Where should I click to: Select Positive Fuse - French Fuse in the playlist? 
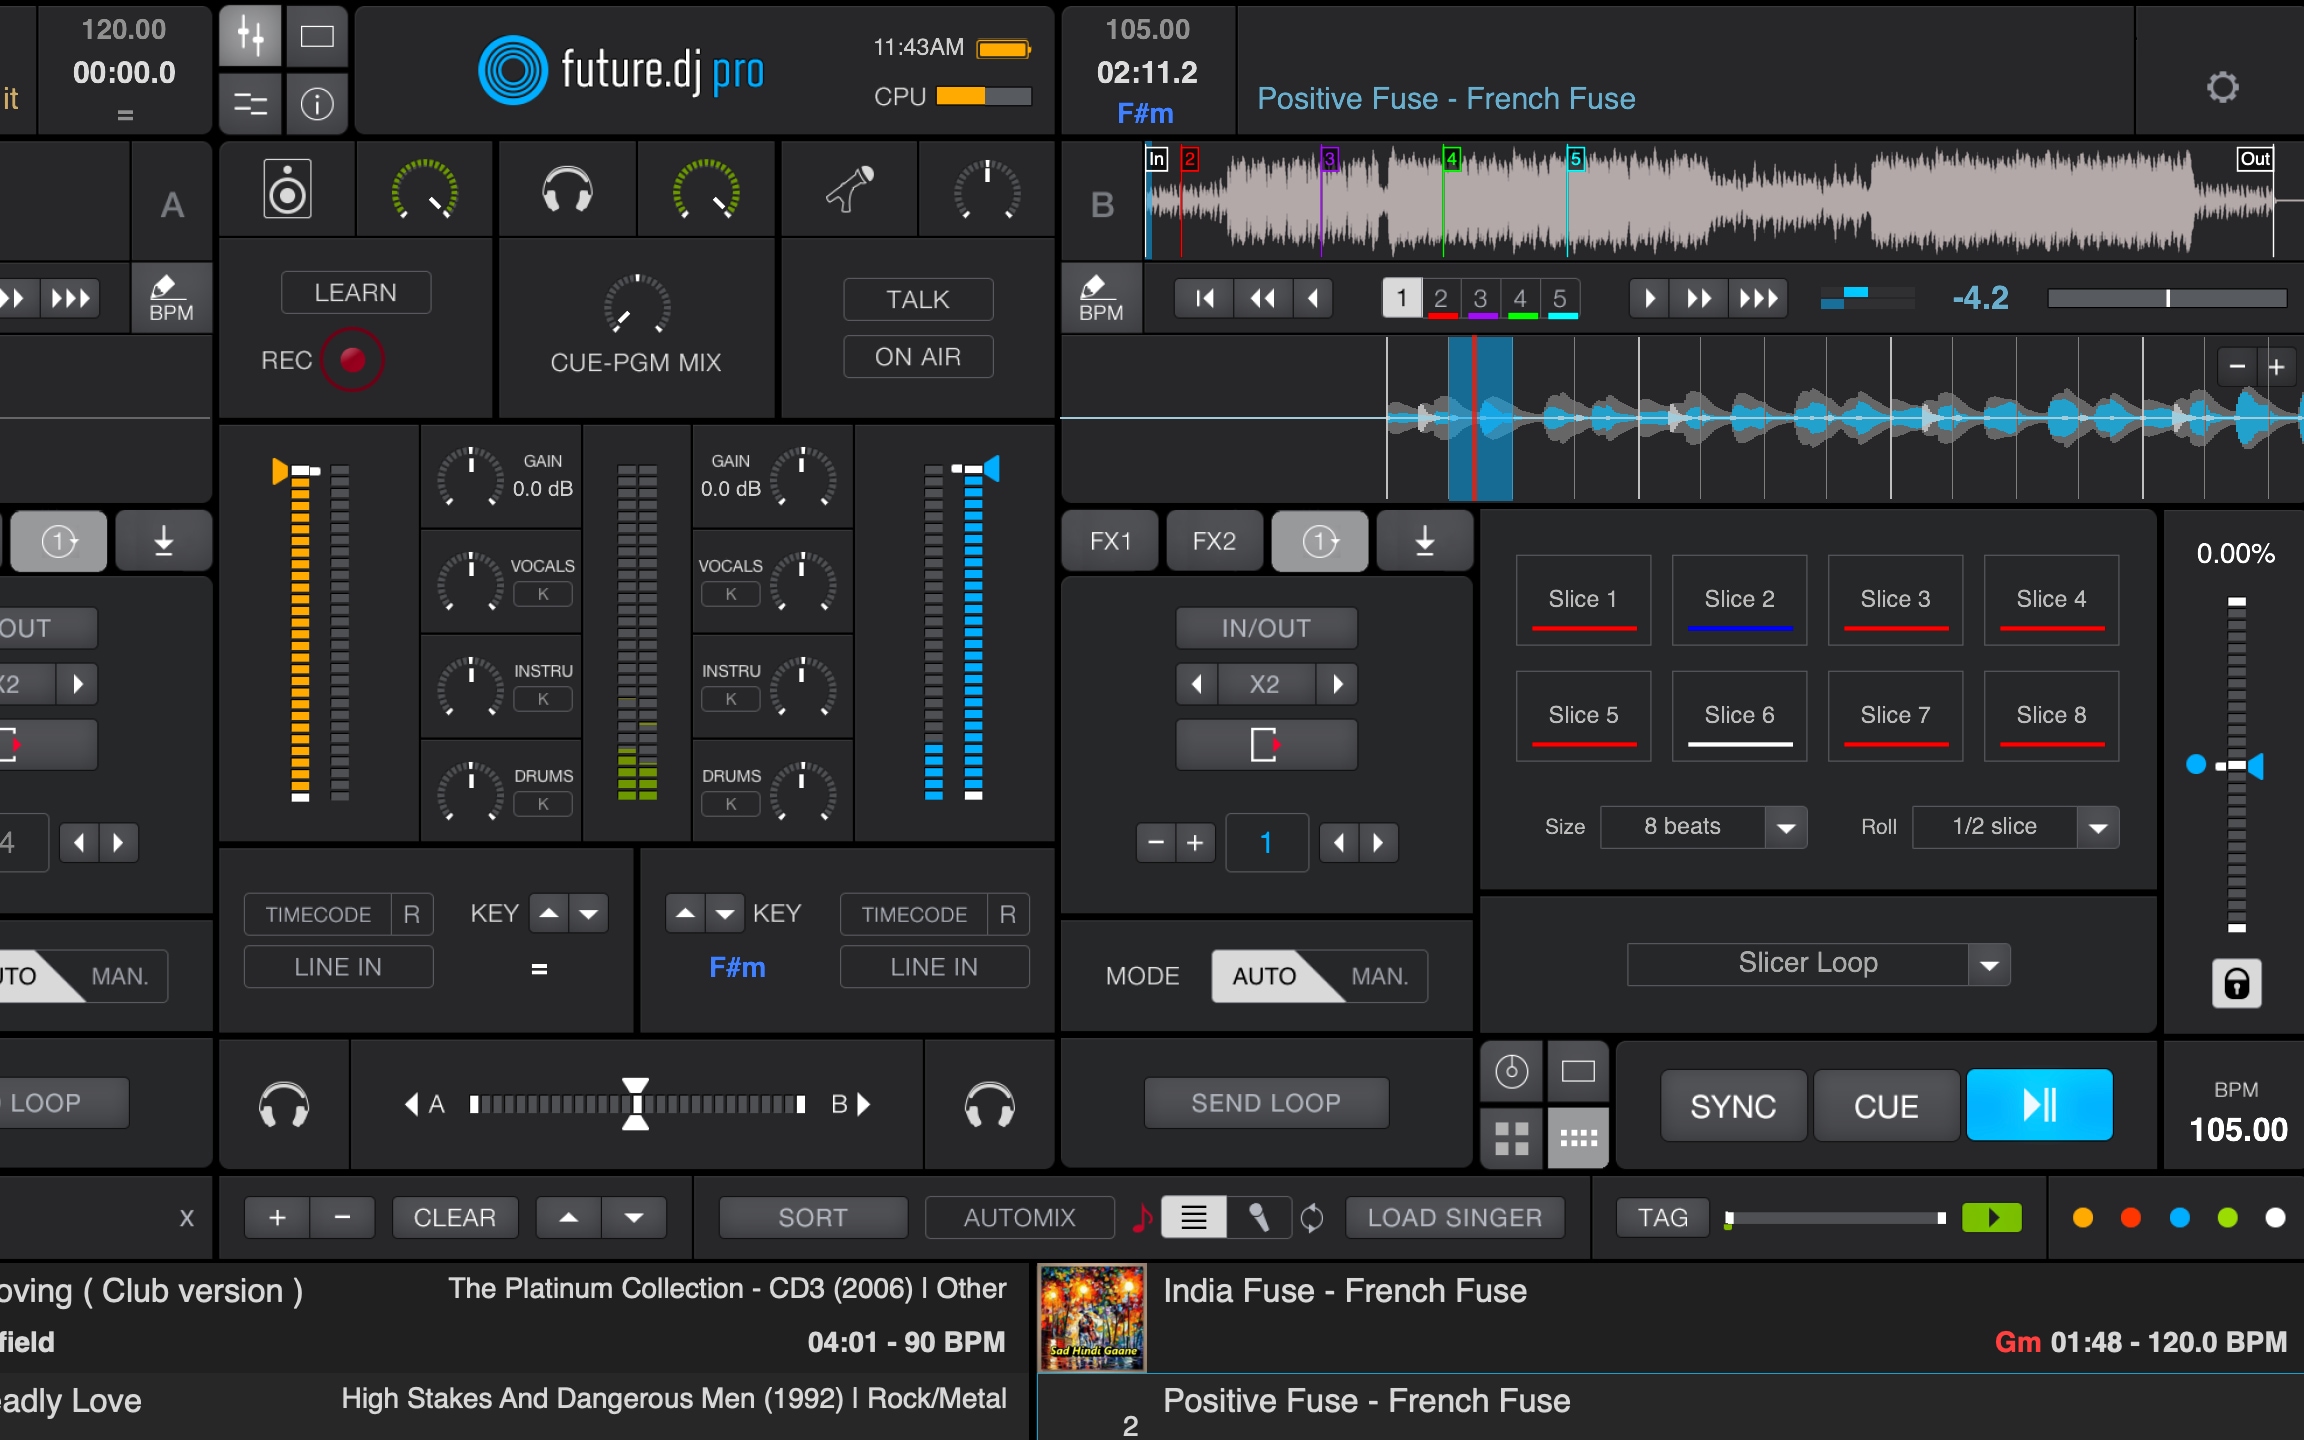pyautogui.click(x=1364, y=1400)
